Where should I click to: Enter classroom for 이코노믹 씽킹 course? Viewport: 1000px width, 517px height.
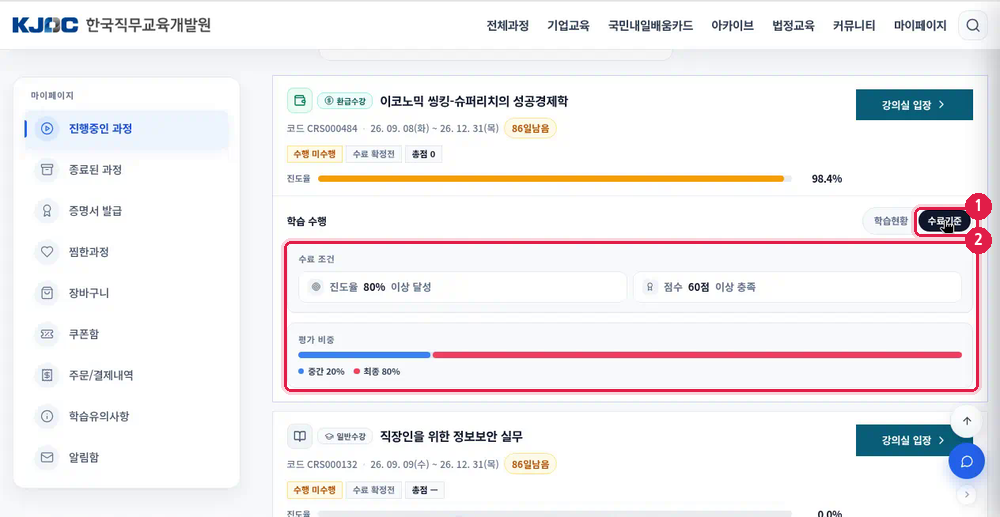(x=914, y=105)
